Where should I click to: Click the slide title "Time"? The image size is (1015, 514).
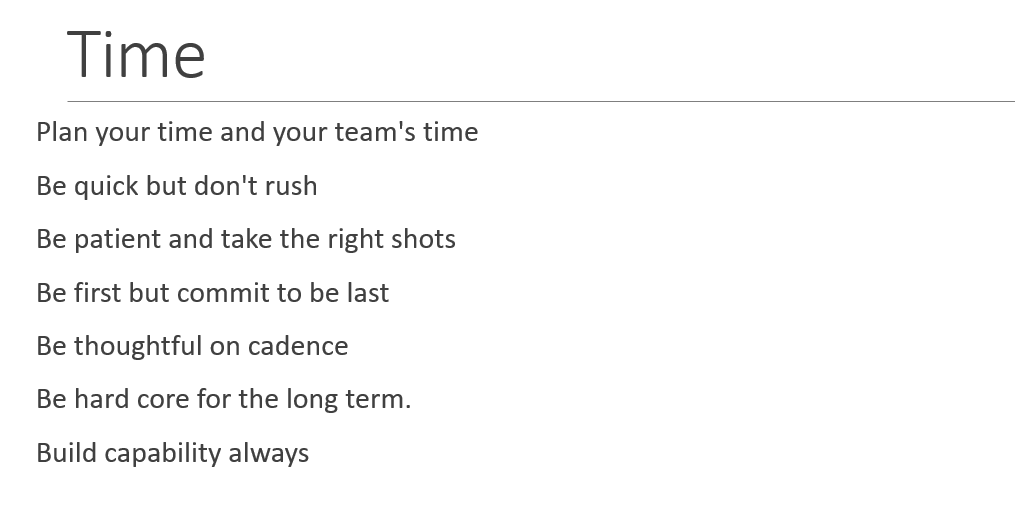136,55
